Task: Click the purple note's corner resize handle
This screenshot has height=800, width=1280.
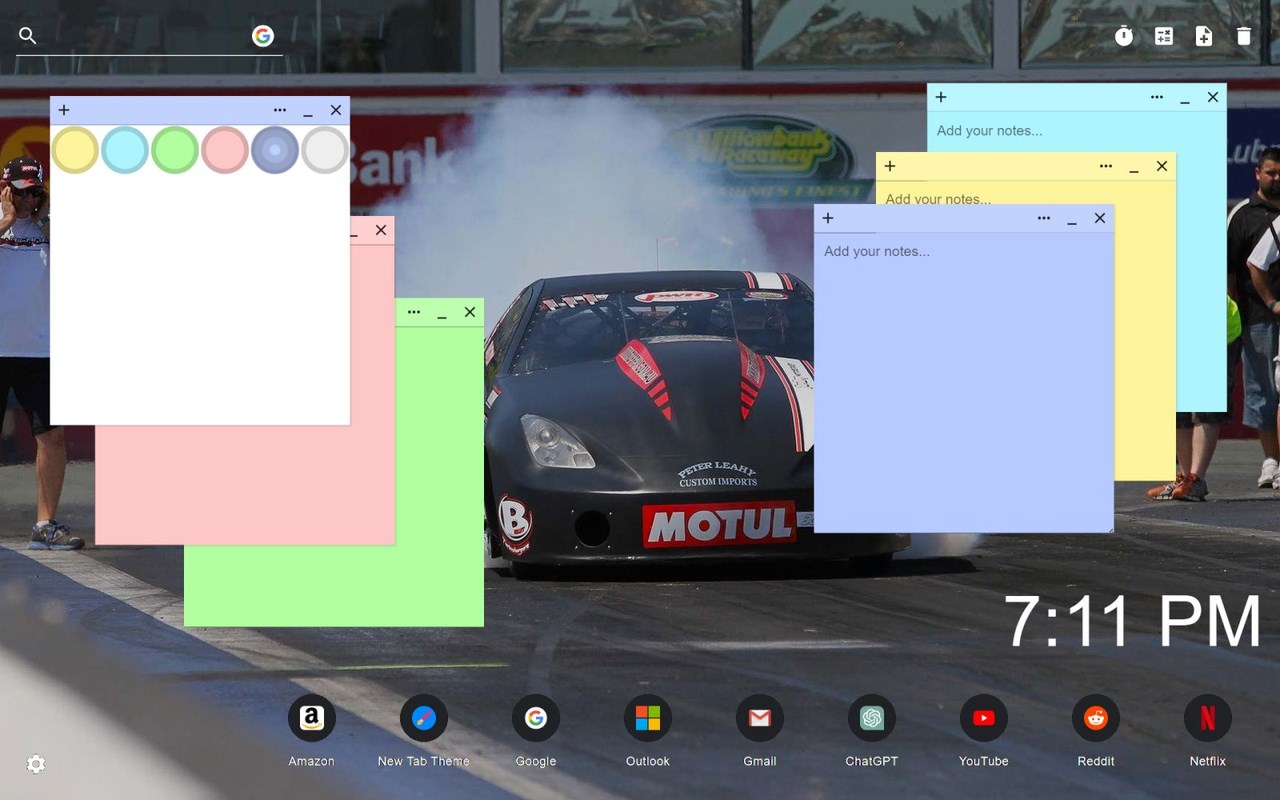Action: tap(1108, 527)
